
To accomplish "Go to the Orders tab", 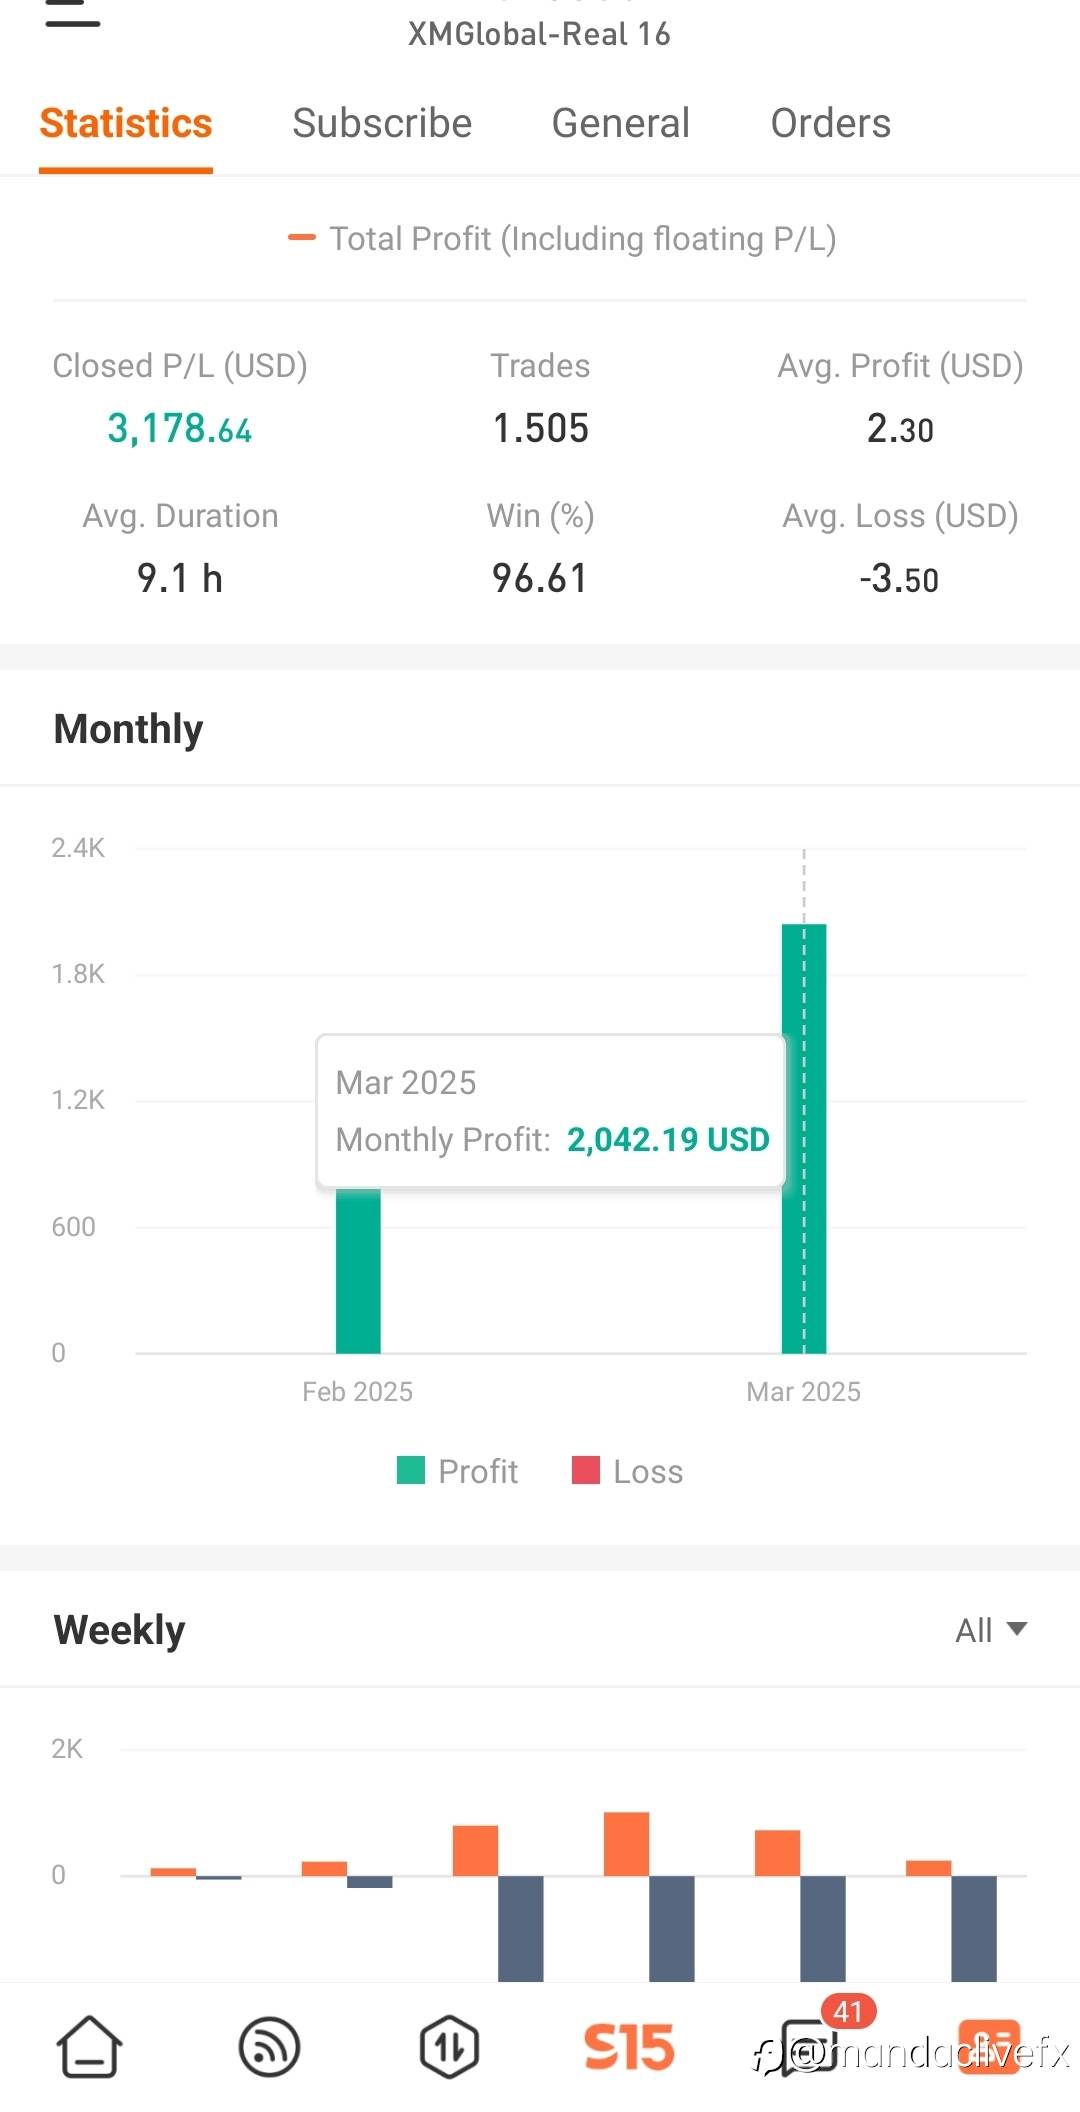I will (x=830, y=123).
